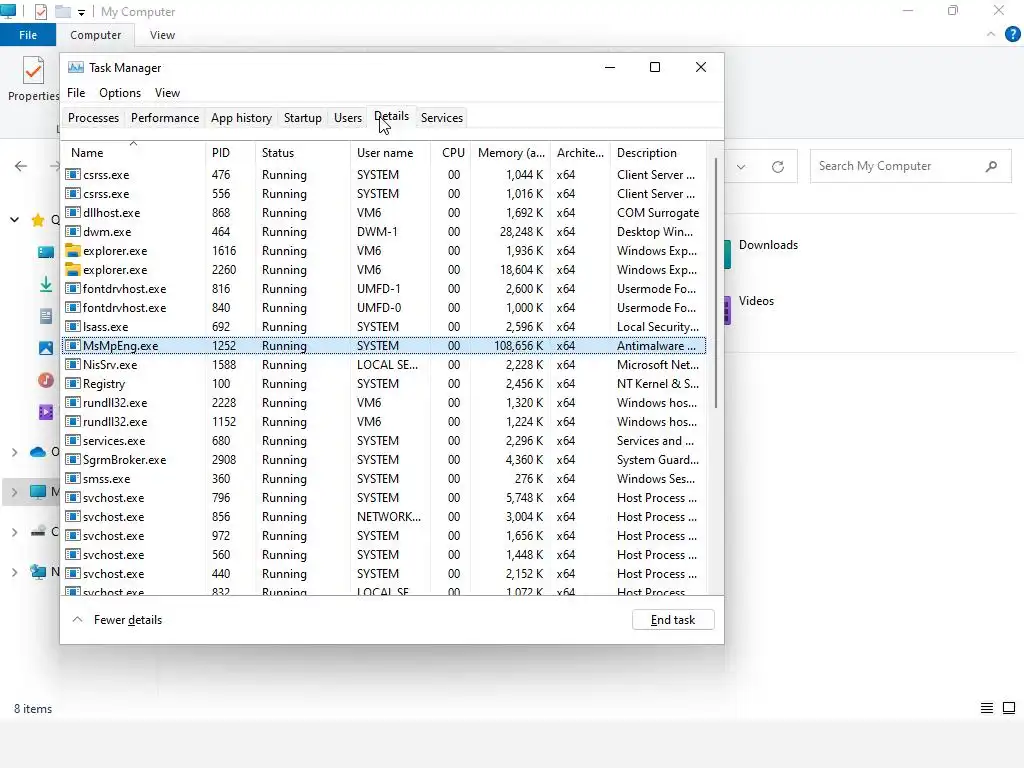Click the Properties checkmark icon in the ribbon
The image size is (1024, 768).
33,70
